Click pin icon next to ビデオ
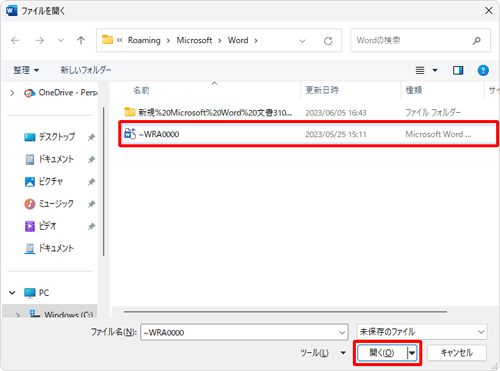This screenshot has height=371, width=500. [91, 226]
